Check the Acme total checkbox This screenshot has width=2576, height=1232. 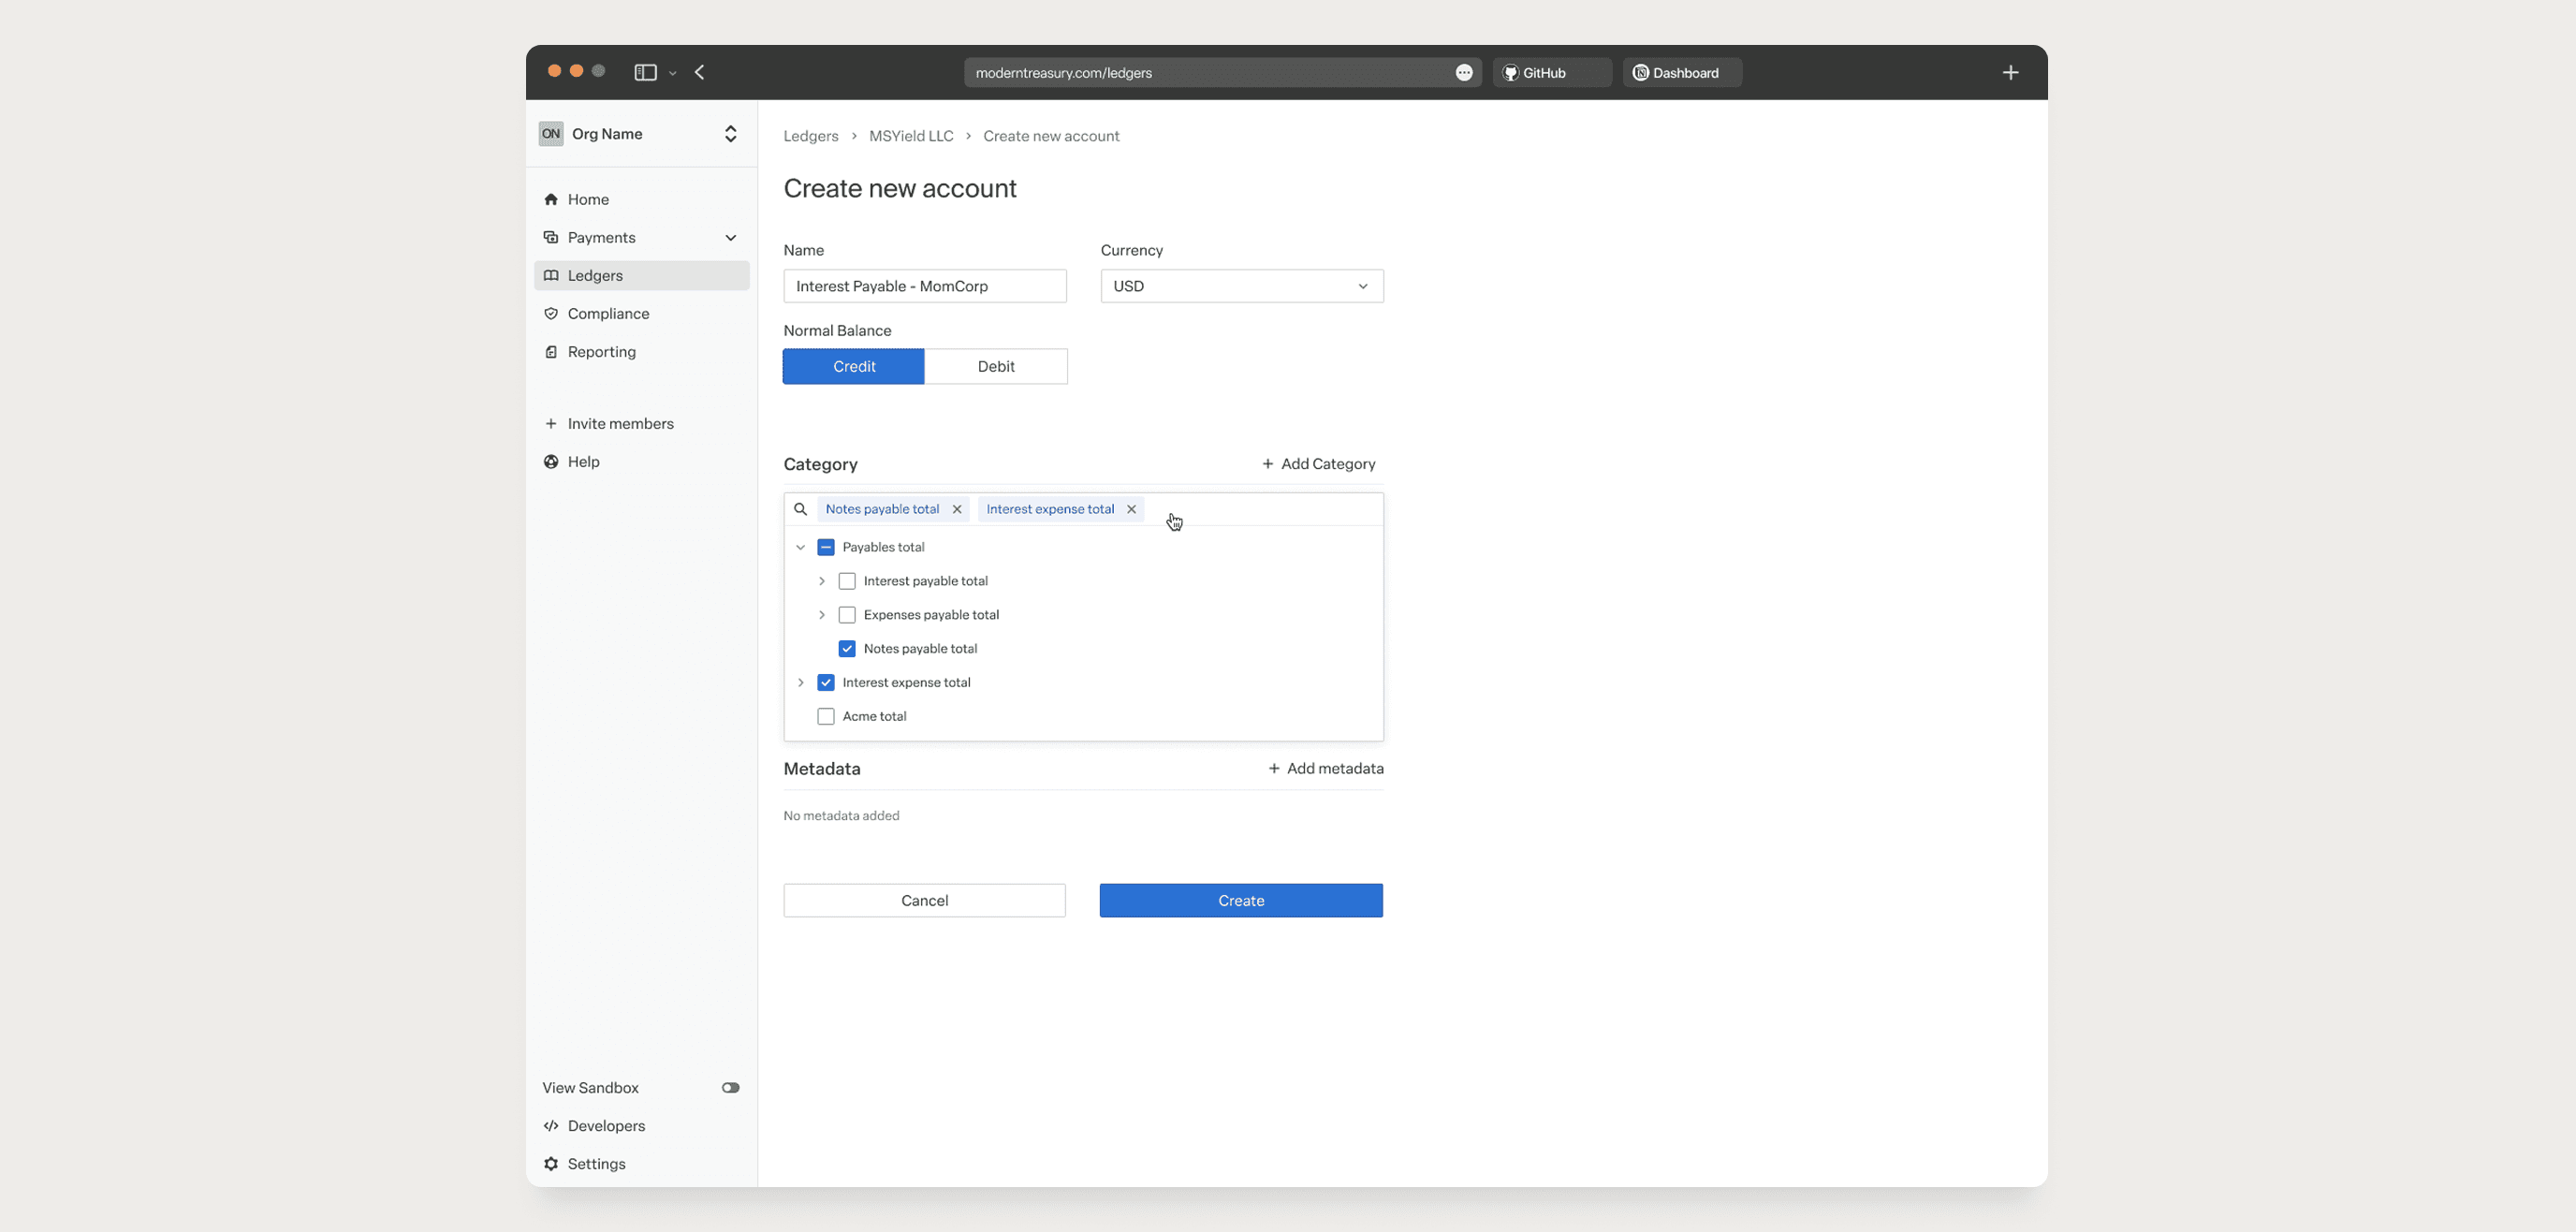(826, 716)
